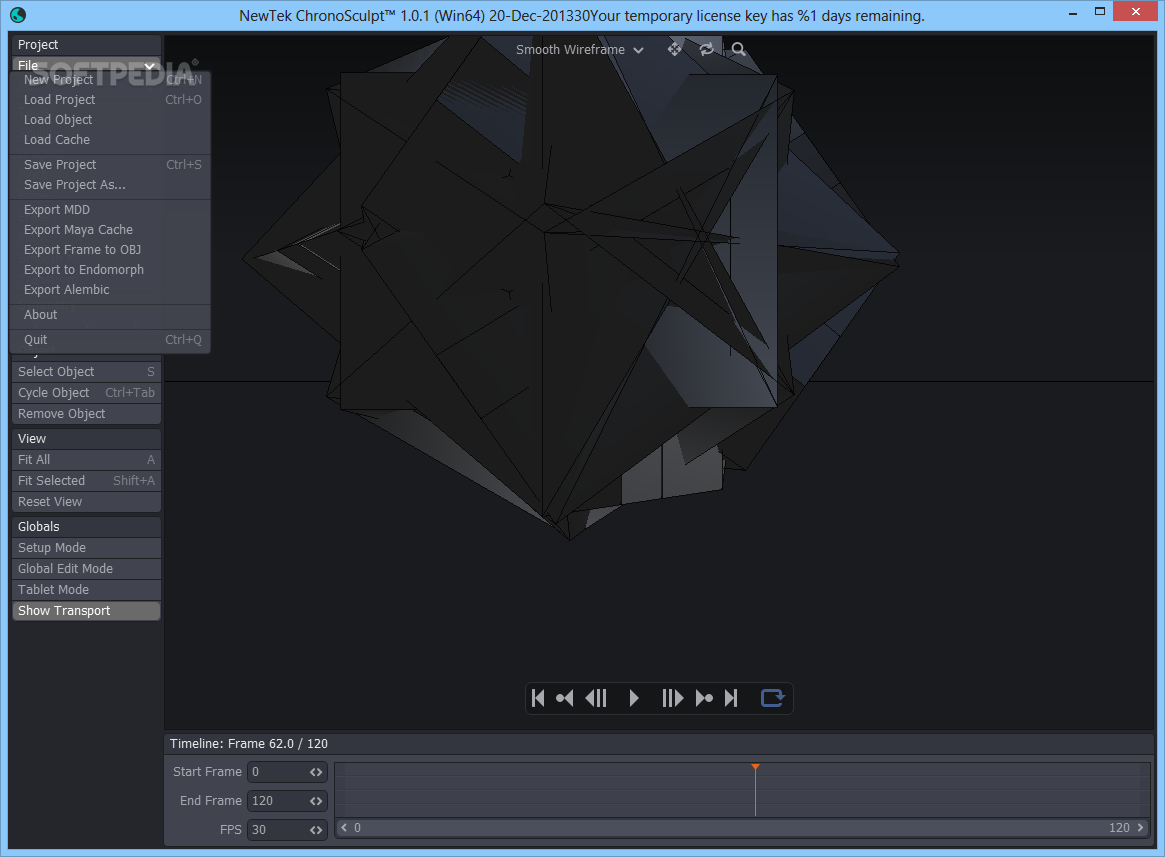Choose Quit from File menu
The height and width of the screenshot is (857, 1165).
112,340
